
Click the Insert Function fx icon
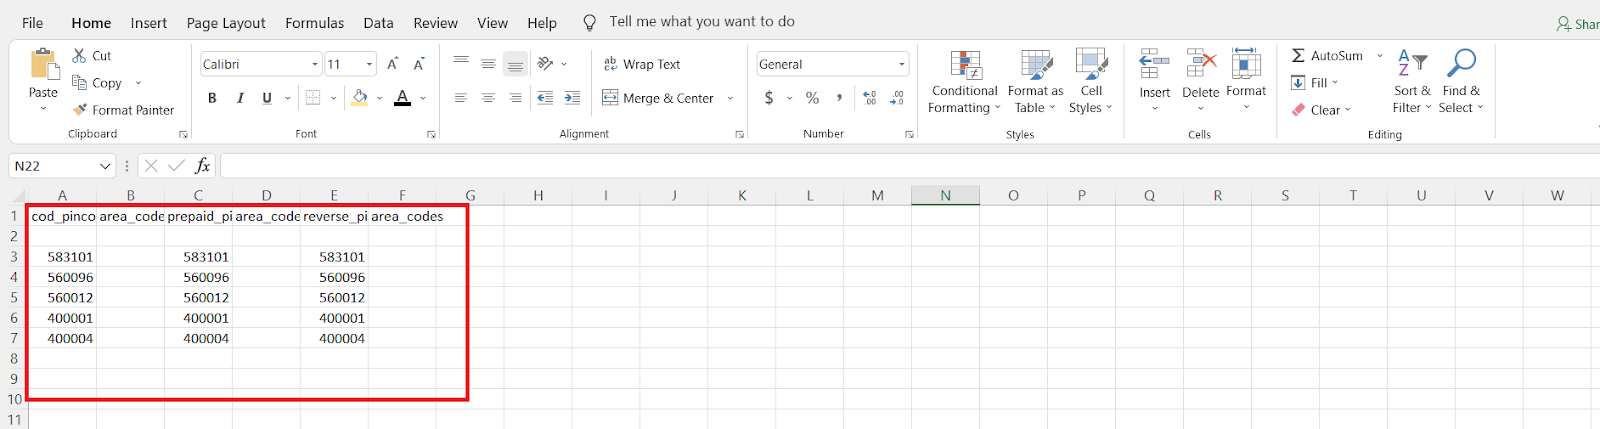pos(203,166)
